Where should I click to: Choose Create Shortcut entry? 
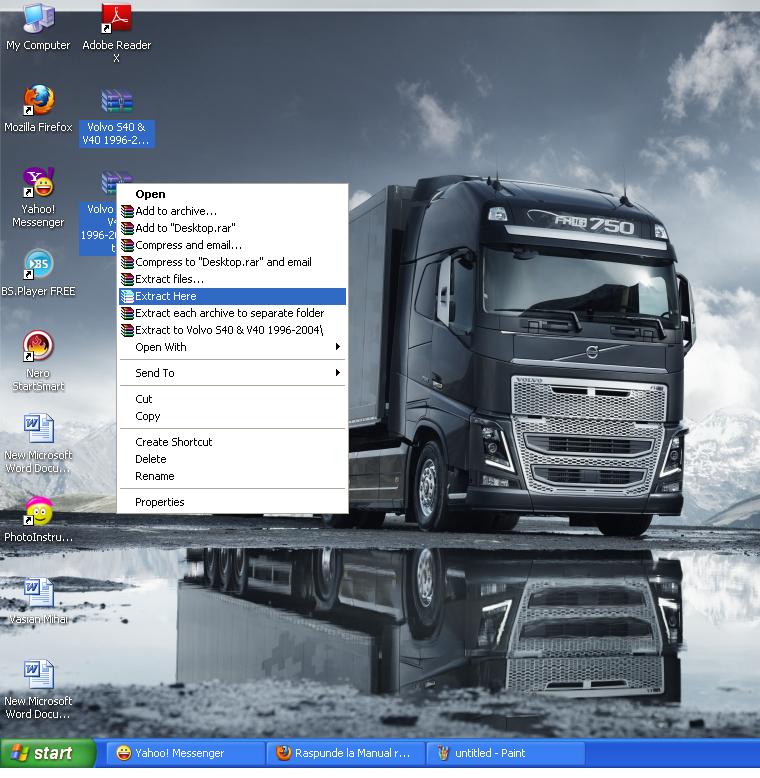pos(232,442)
